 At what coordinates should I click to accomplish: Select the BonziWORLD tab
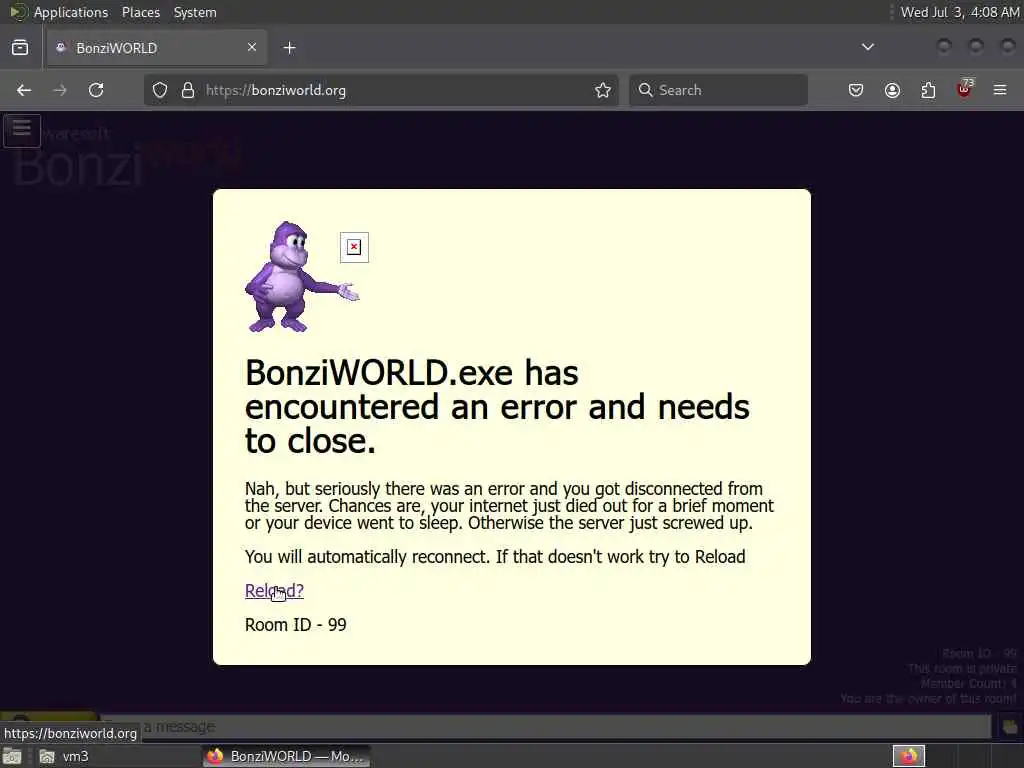click(157, 48)
